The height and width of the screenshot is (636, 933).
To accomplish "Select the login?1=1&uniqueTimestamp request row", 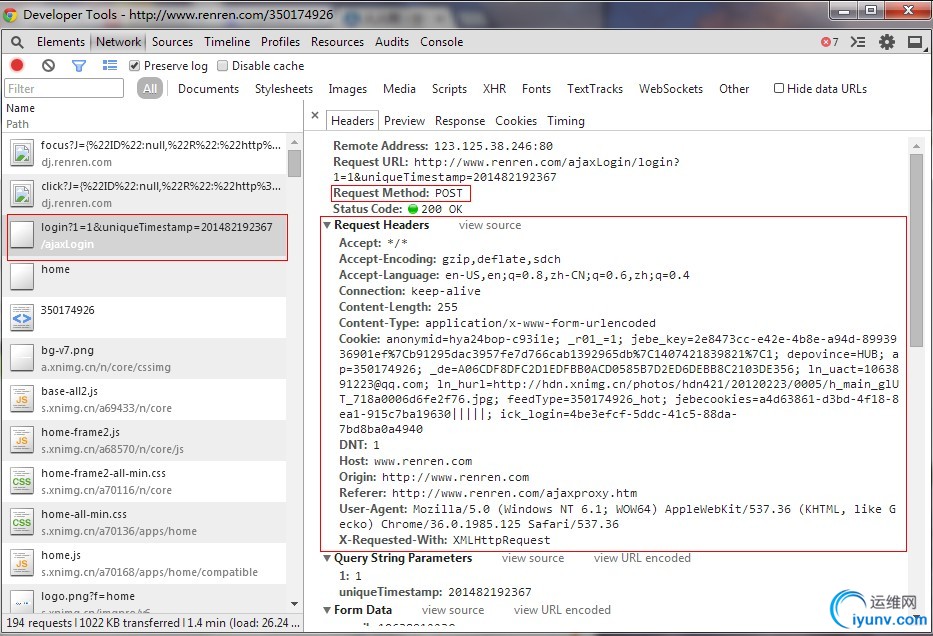I will [146, 236].
